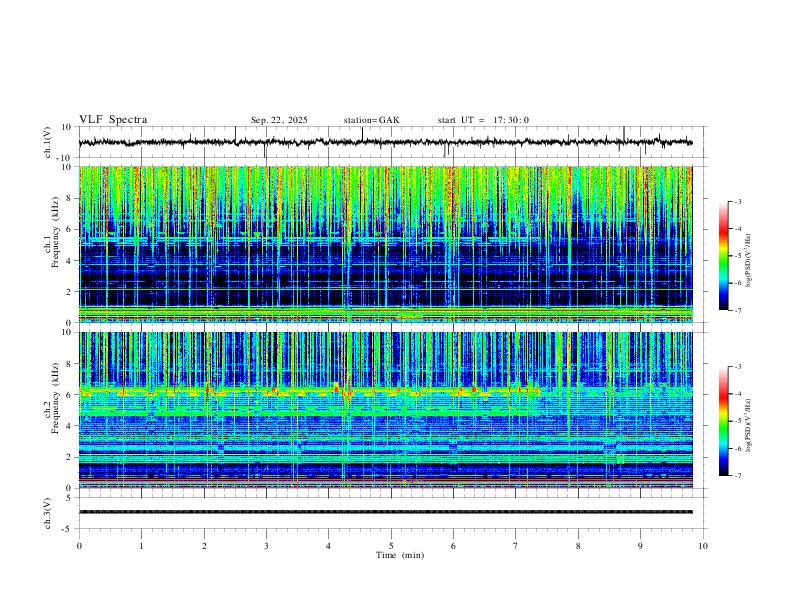Click the "station=GAK" label

pyautogui.click(x=371, y=120)
